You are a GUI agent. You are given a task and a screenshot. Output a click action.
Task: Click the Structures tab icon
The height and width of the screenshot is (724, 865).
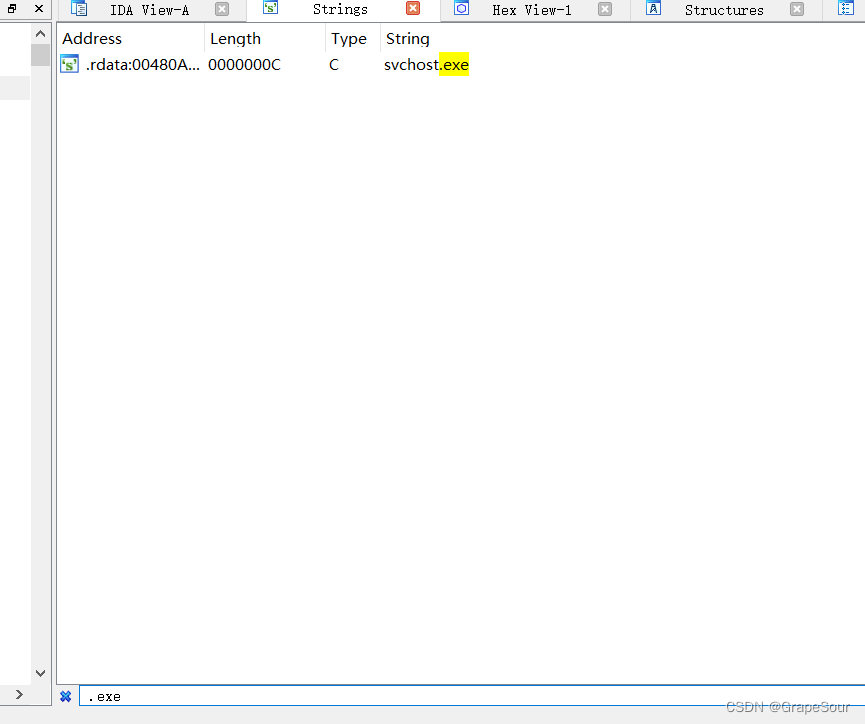pos(653,8)
